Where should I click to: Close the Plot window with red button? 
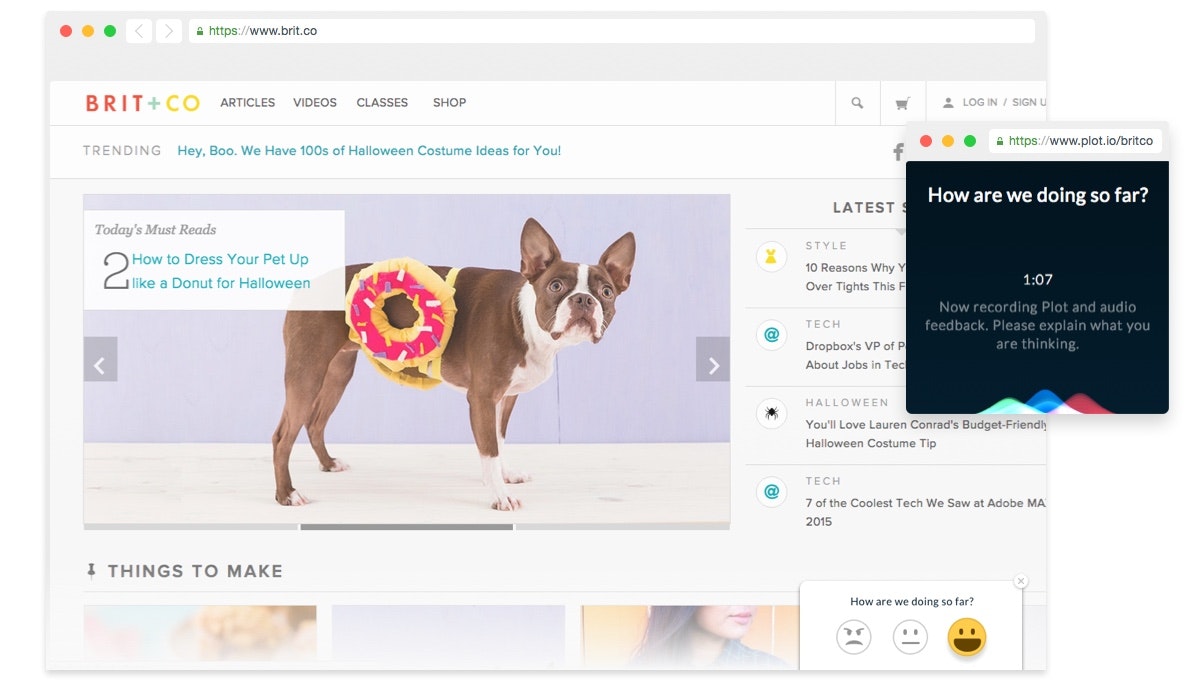click(x=926, y=141)
